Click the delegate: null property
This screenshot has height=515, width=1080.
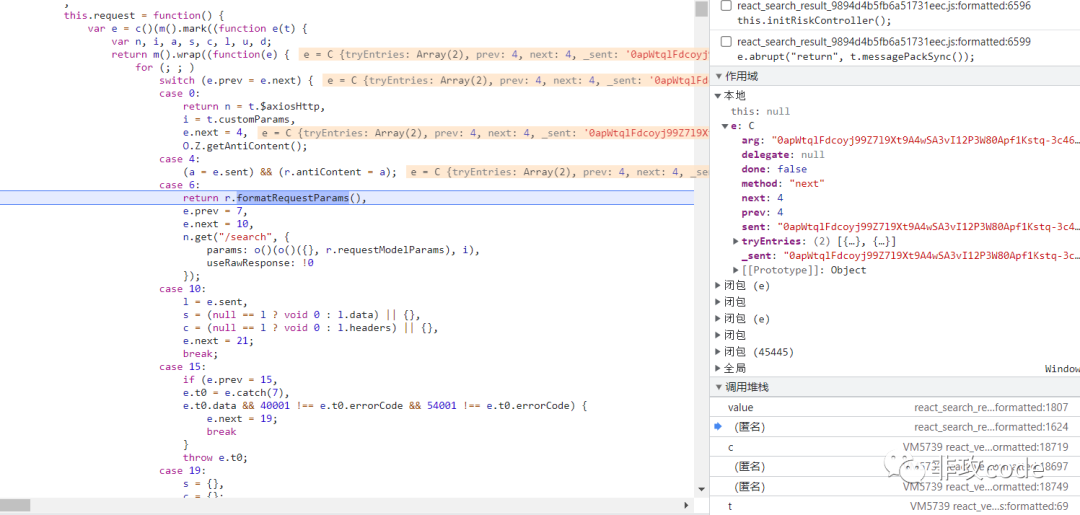pyautogui.click(x=782, y=155)
